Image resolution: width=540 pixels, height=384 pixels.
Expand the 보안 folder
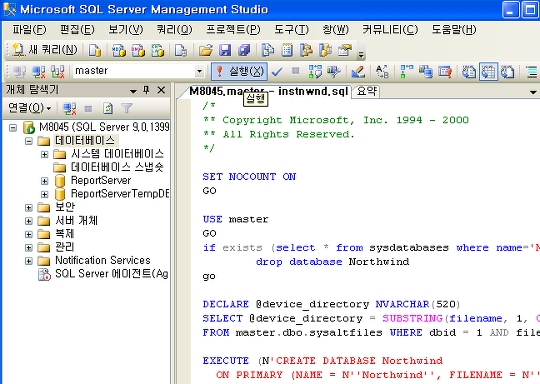(x=29, y=208)
